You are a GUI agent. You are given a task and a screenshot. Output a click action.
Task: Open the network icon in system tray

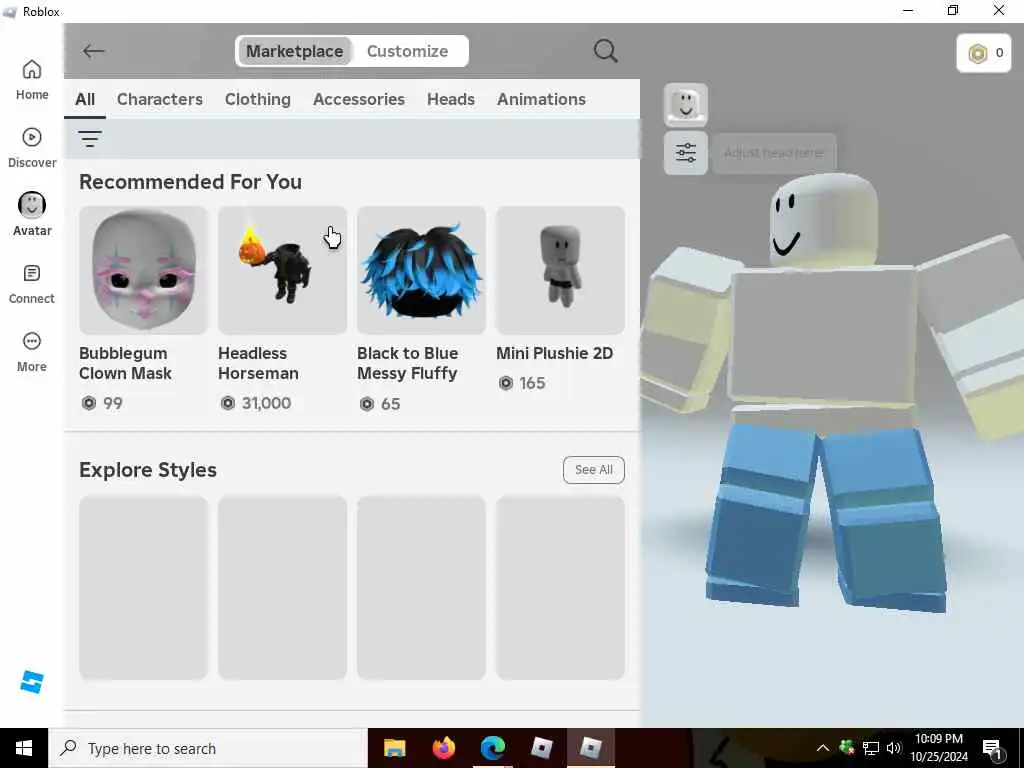click(x=871, y=748)
